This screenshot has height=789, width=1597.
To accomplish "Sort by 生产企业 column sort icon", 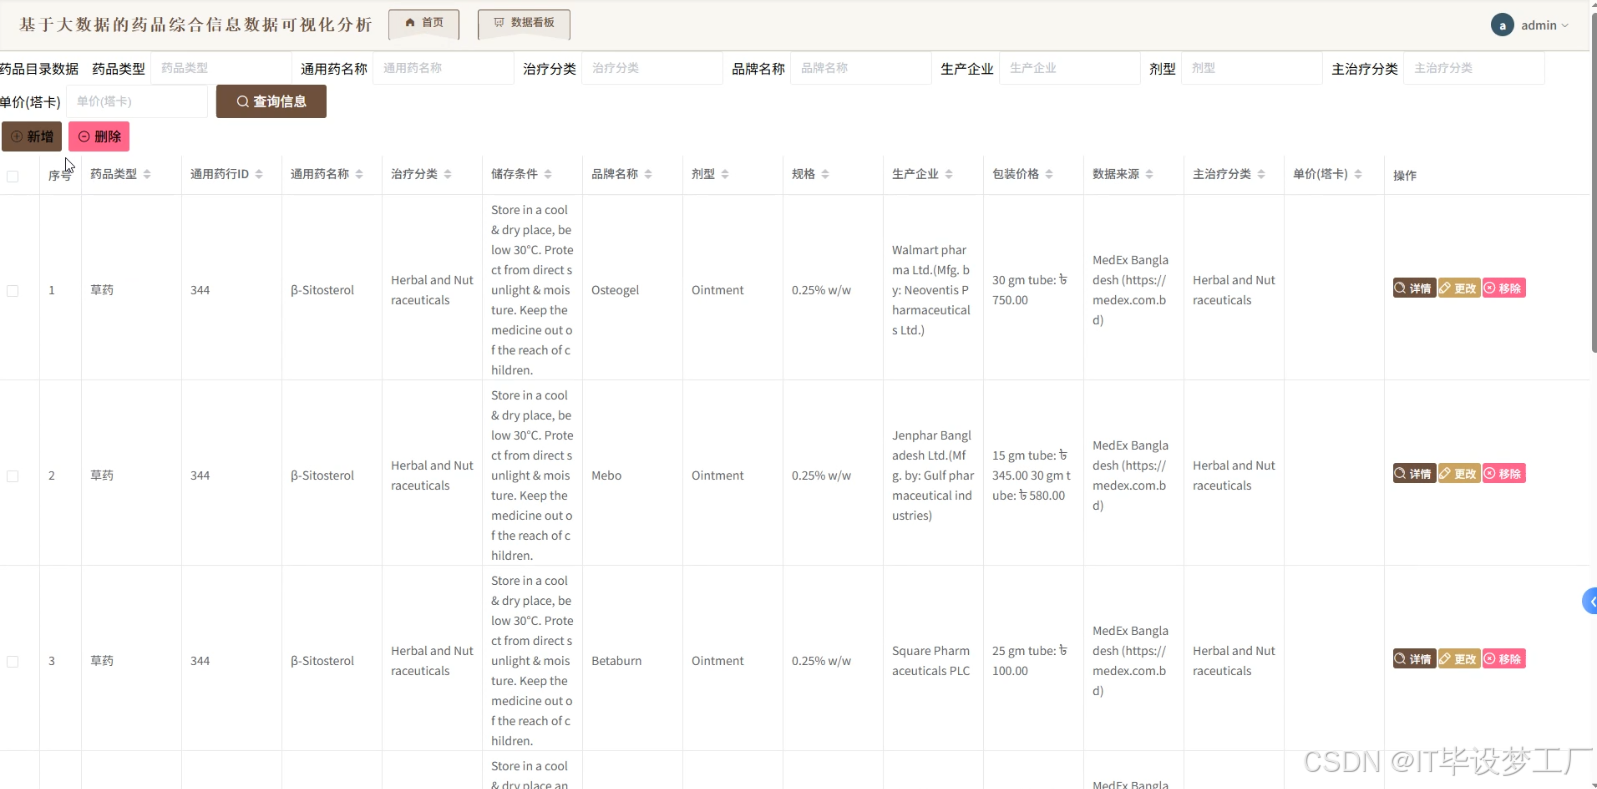I will coord(949,174).
